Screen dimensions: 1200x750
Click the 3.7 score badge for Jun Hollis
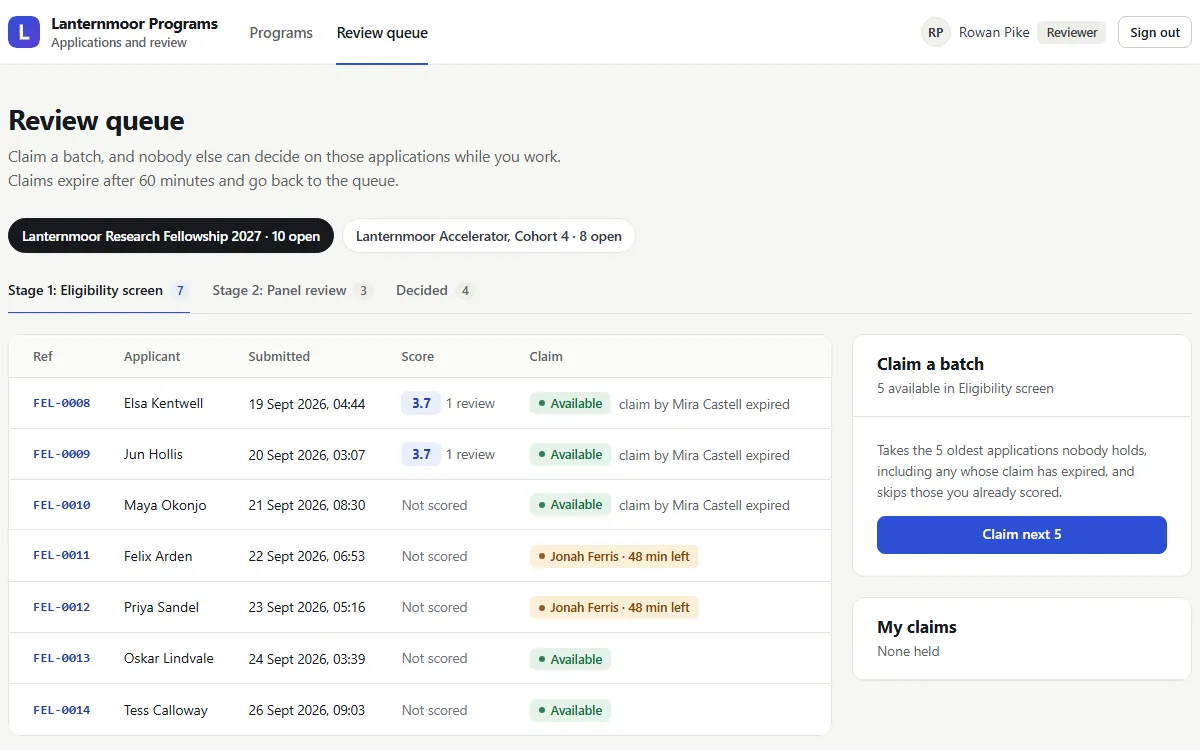pyautogui.click(x=421, y=454)
